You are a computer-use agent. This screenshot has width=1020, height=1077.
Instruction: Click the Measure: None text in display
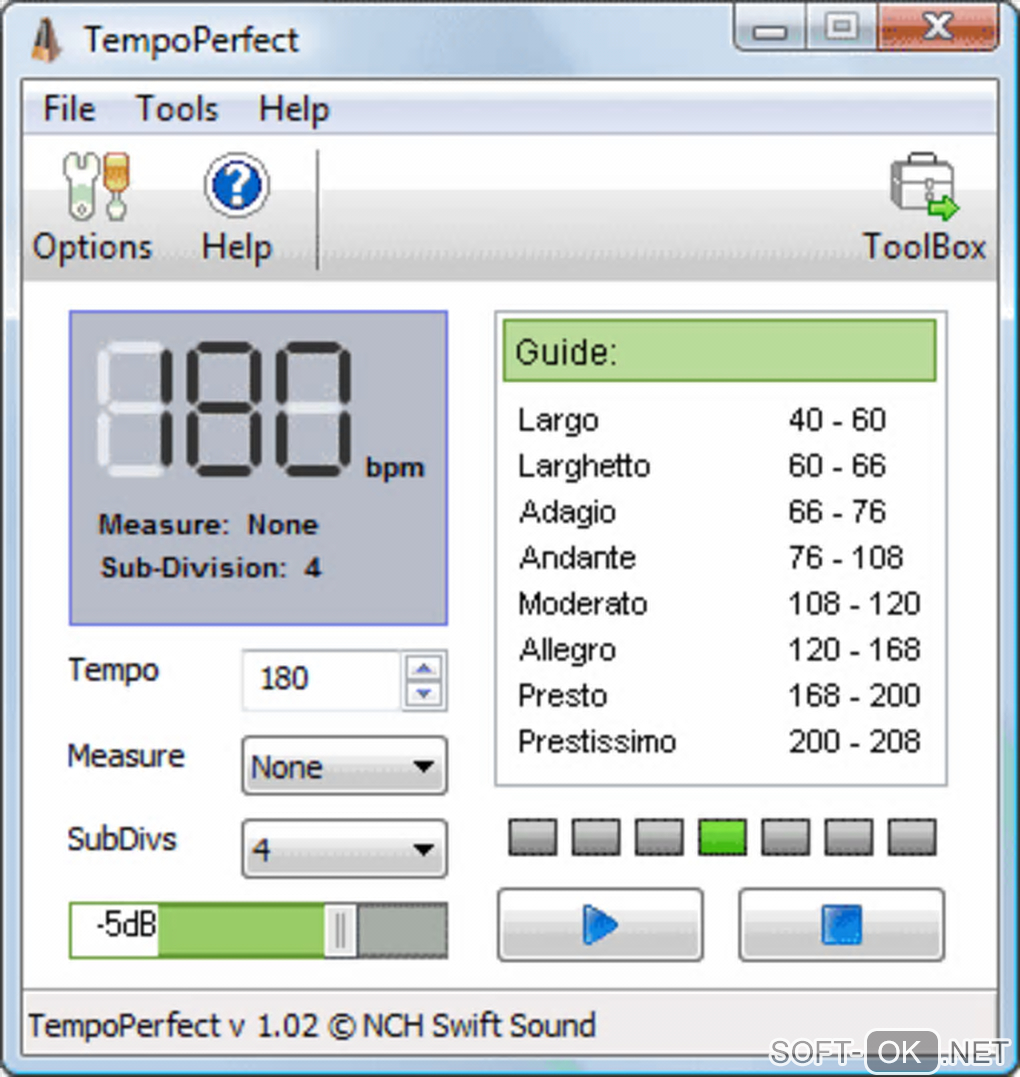(x=208, y=525)
